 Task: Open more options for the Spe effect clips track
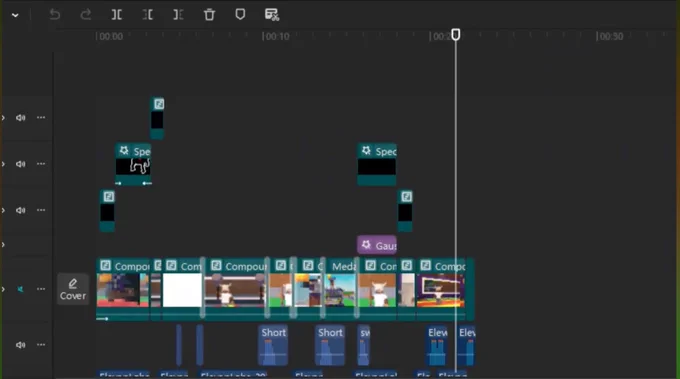coord(41,164)
